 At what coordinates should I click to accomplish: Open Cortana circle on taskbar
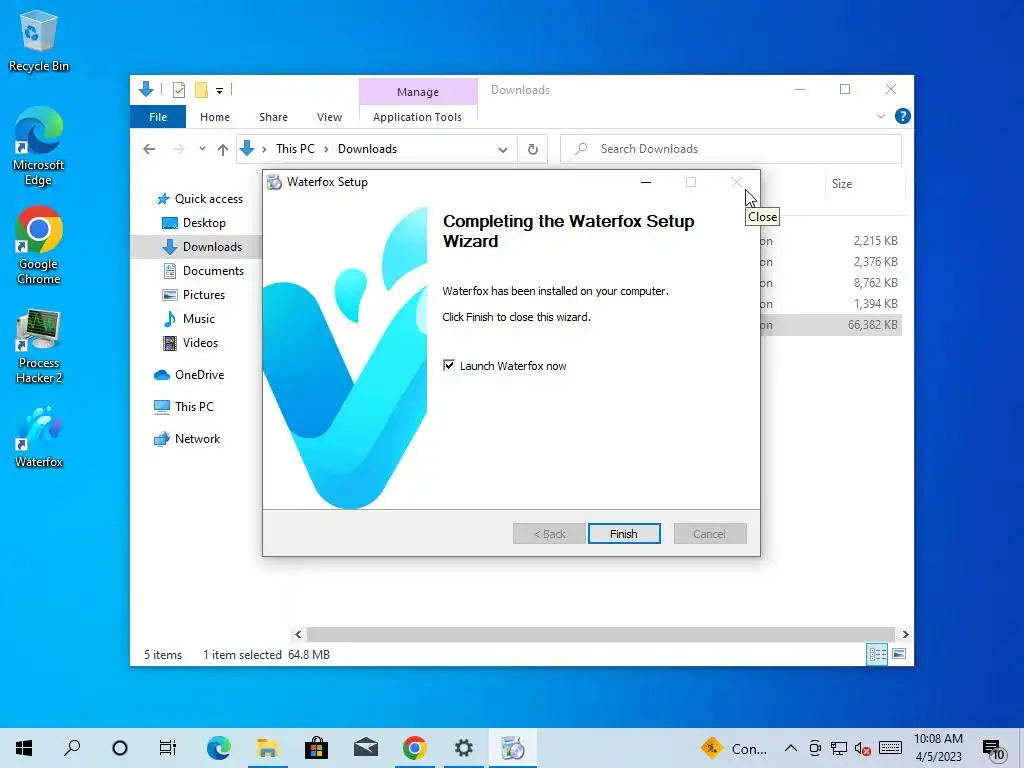(x=120, y=748)
